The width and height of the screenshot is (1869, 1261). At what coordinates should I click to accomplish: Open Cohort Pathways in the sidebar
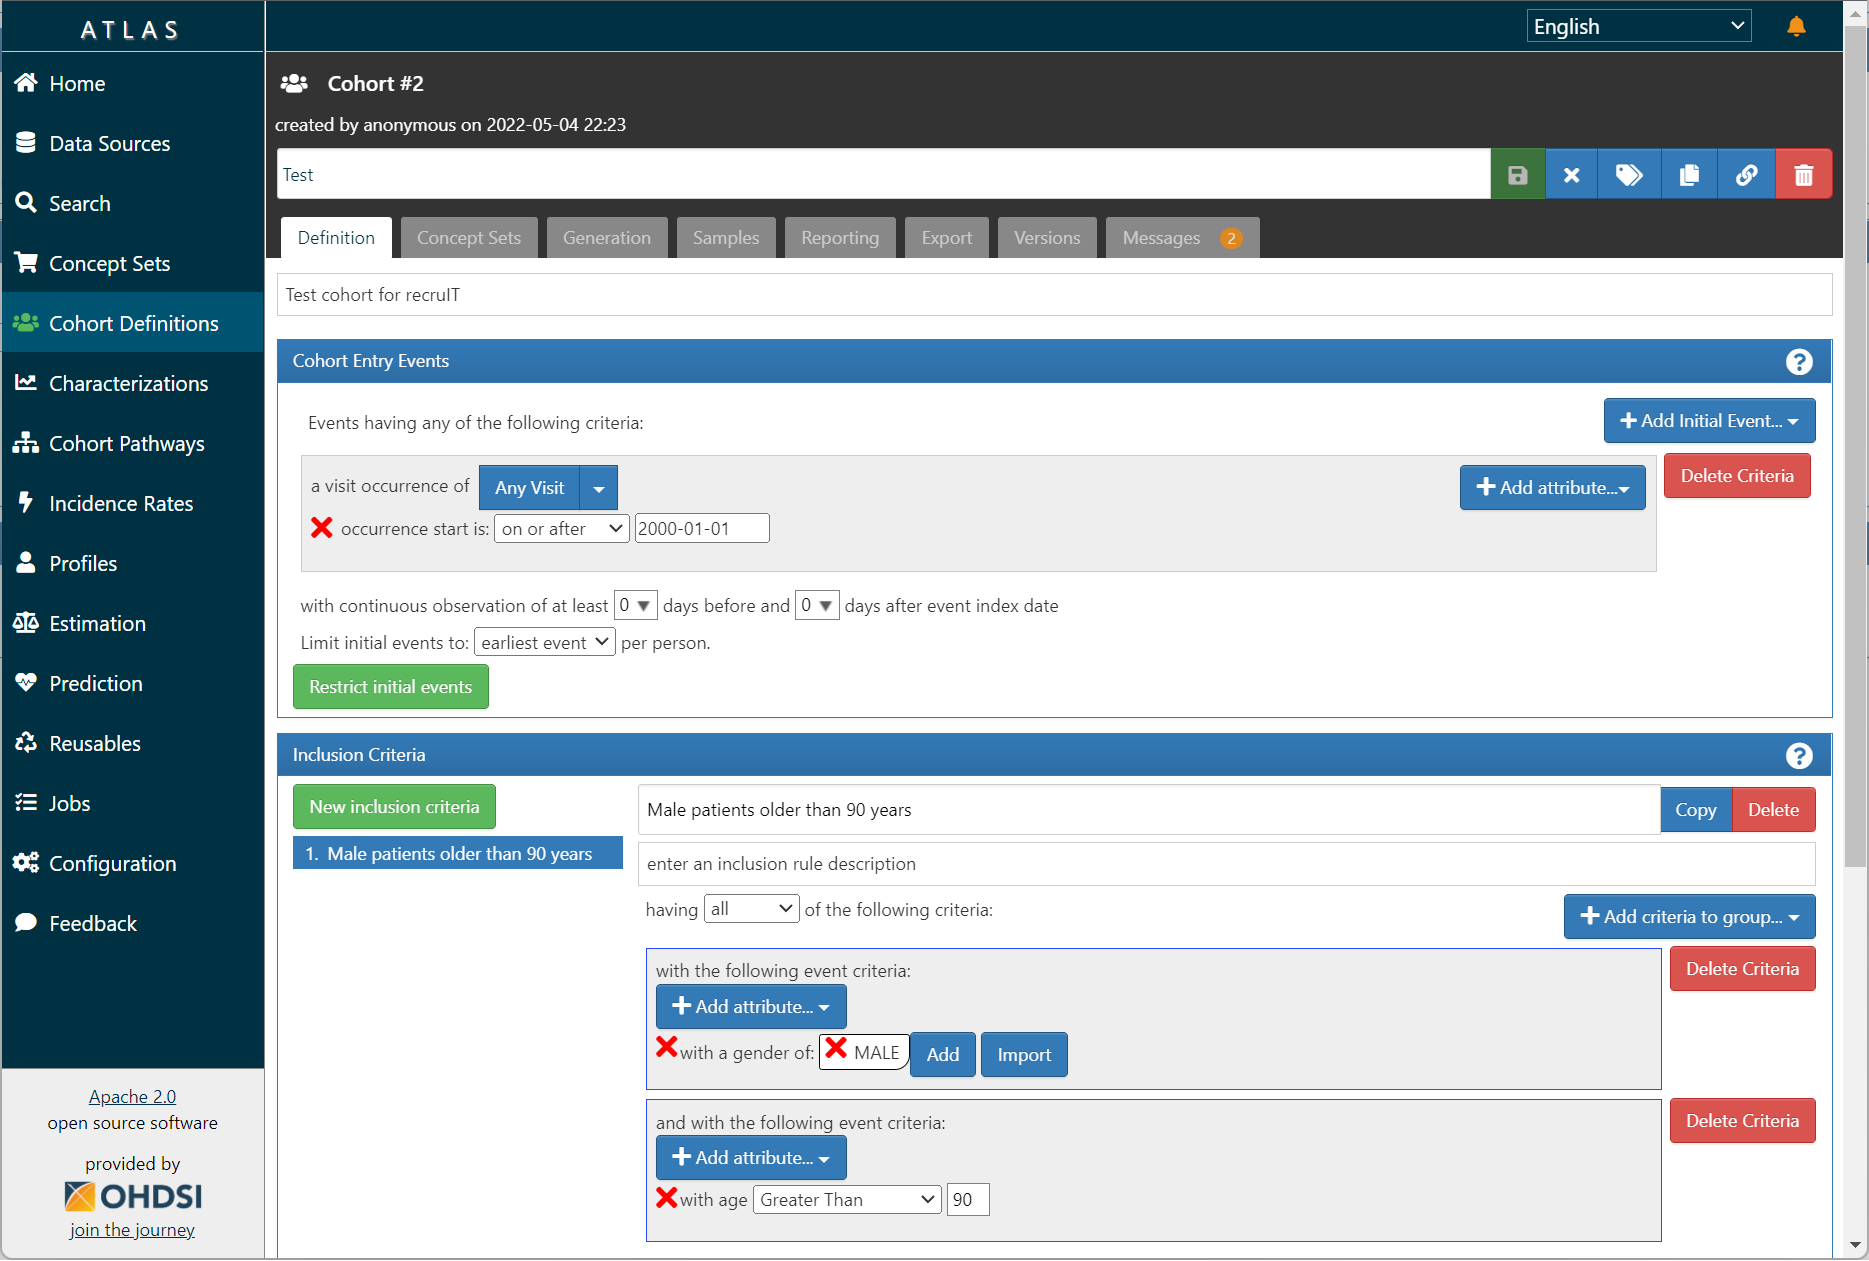(x=133, y=444)
